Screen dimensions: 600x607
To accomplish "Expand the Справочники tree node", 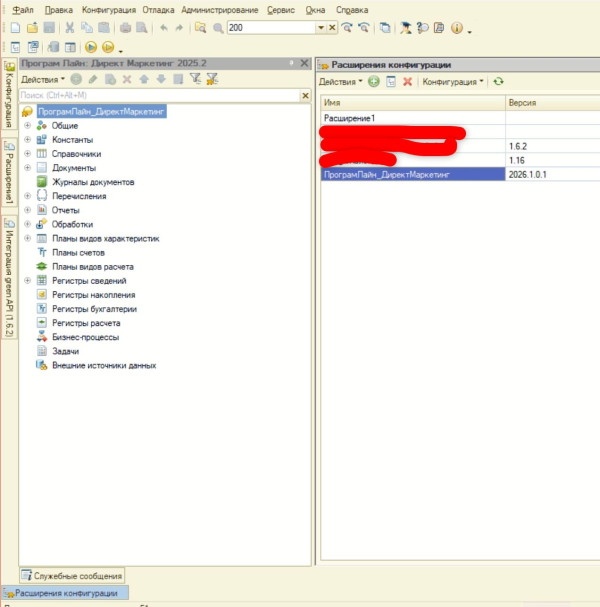I will point(27,154).
